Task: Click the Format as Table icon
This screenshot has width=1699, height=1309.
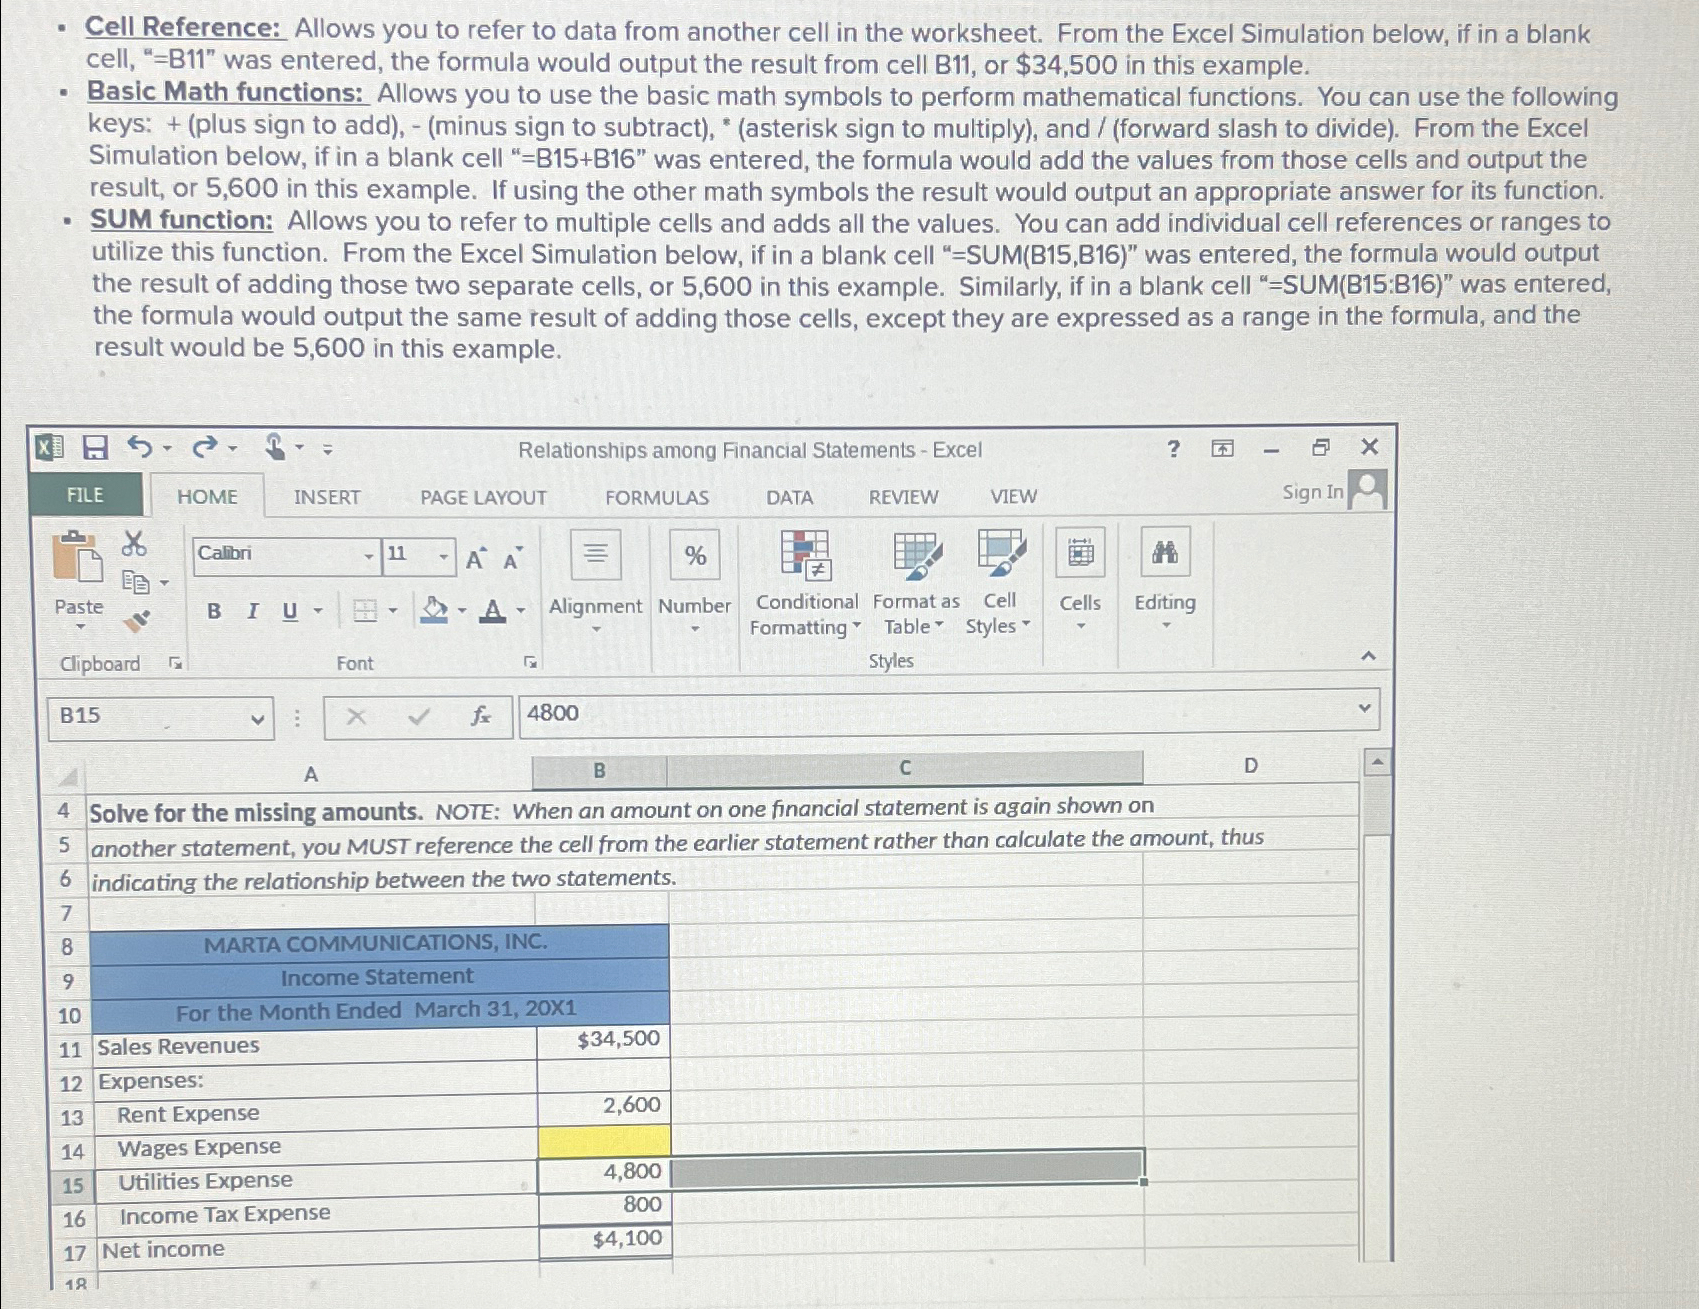Action: pyautogui.click(x=917, y=555)
